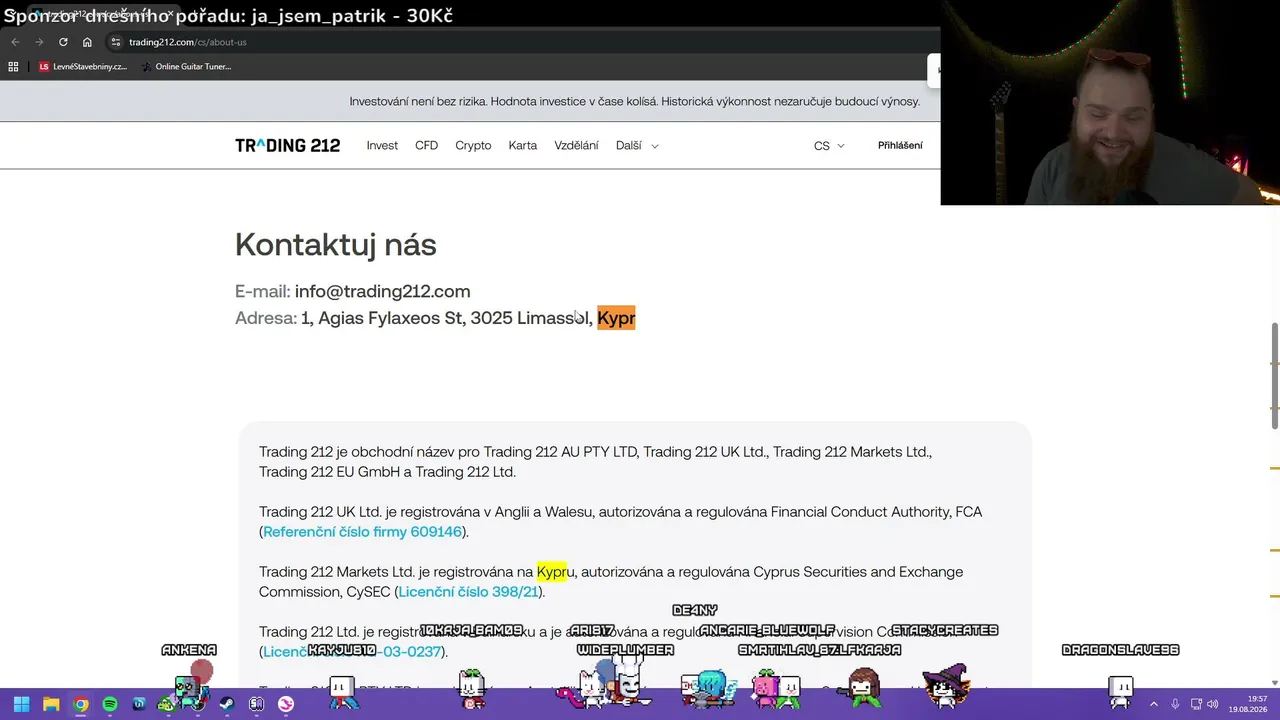Open the volume control in the tray

pyautogui.click(x=1213, y=704)
